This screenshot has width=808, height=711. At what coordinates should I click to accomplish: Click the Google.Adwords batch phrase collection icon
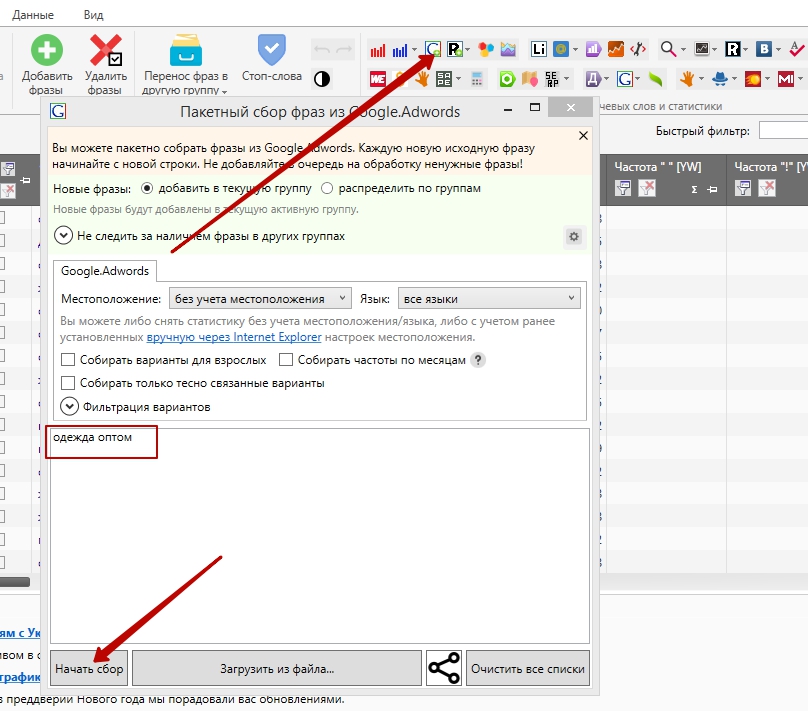(433, 49)
